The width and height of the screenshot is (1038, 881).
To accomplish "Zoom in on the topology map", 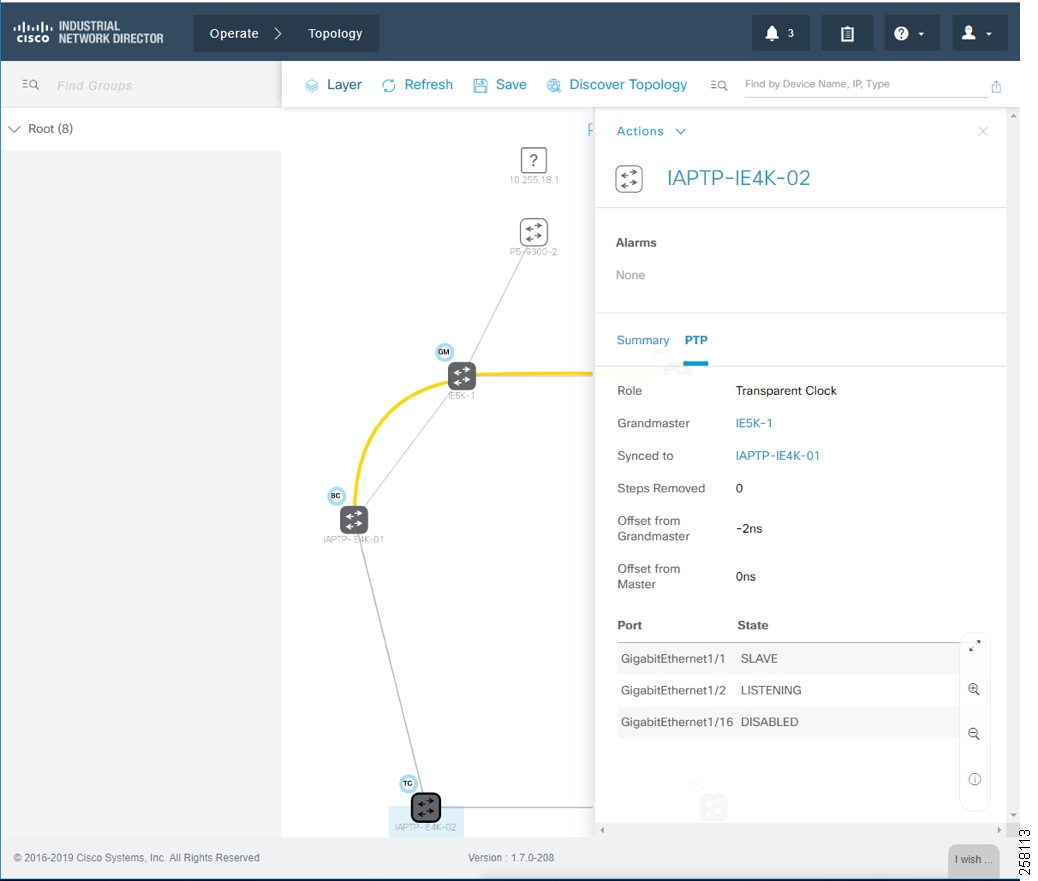I will click(974, 689).
